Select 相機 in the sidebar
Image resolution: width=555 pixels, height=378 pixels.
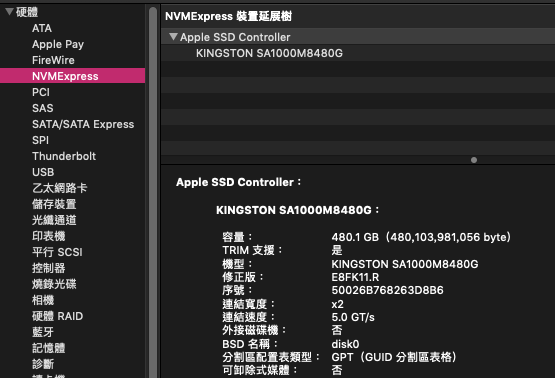point(43,300)
